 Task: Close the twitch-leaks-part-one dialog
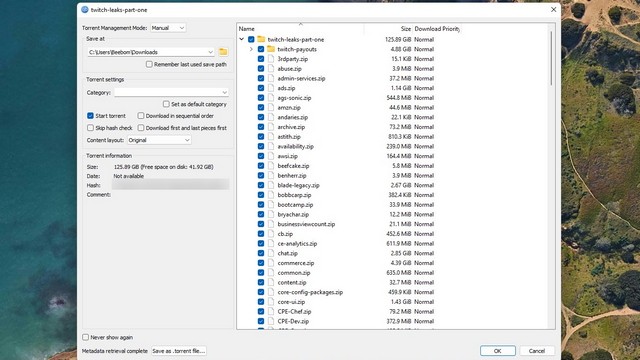point(553,9)
